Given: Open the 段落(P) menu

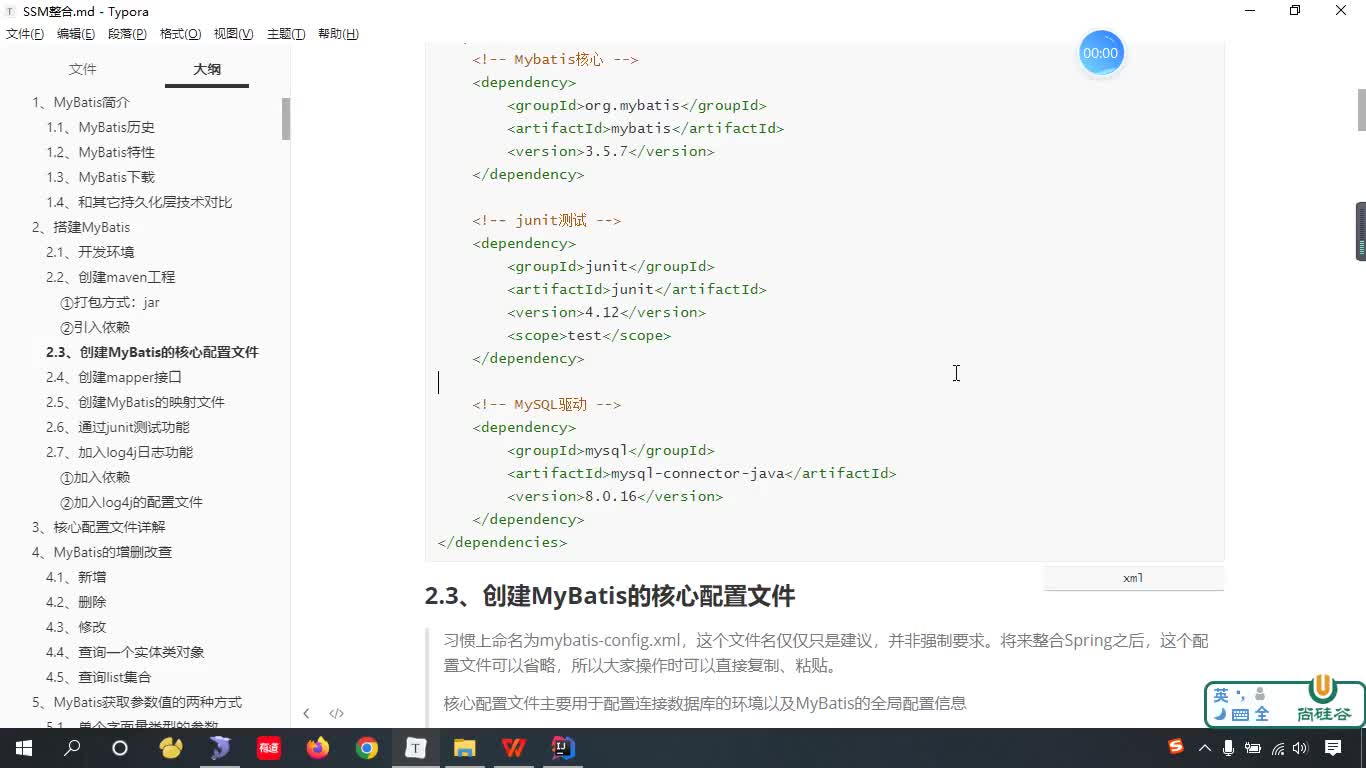Looking at the screenshot, I should (x=127, y=34).
